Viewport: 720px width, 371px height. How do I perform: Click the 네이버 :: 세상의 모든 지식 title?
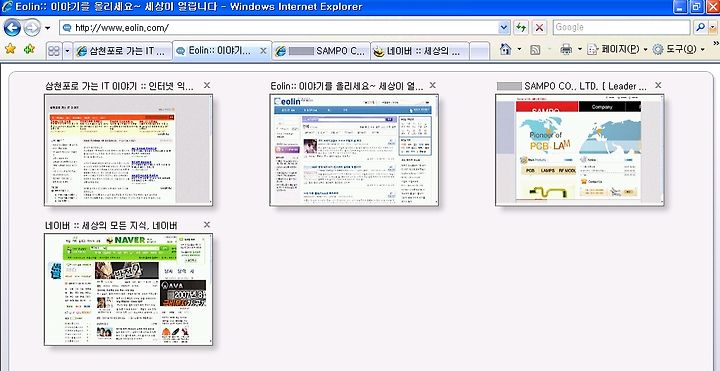coord(111,225)
